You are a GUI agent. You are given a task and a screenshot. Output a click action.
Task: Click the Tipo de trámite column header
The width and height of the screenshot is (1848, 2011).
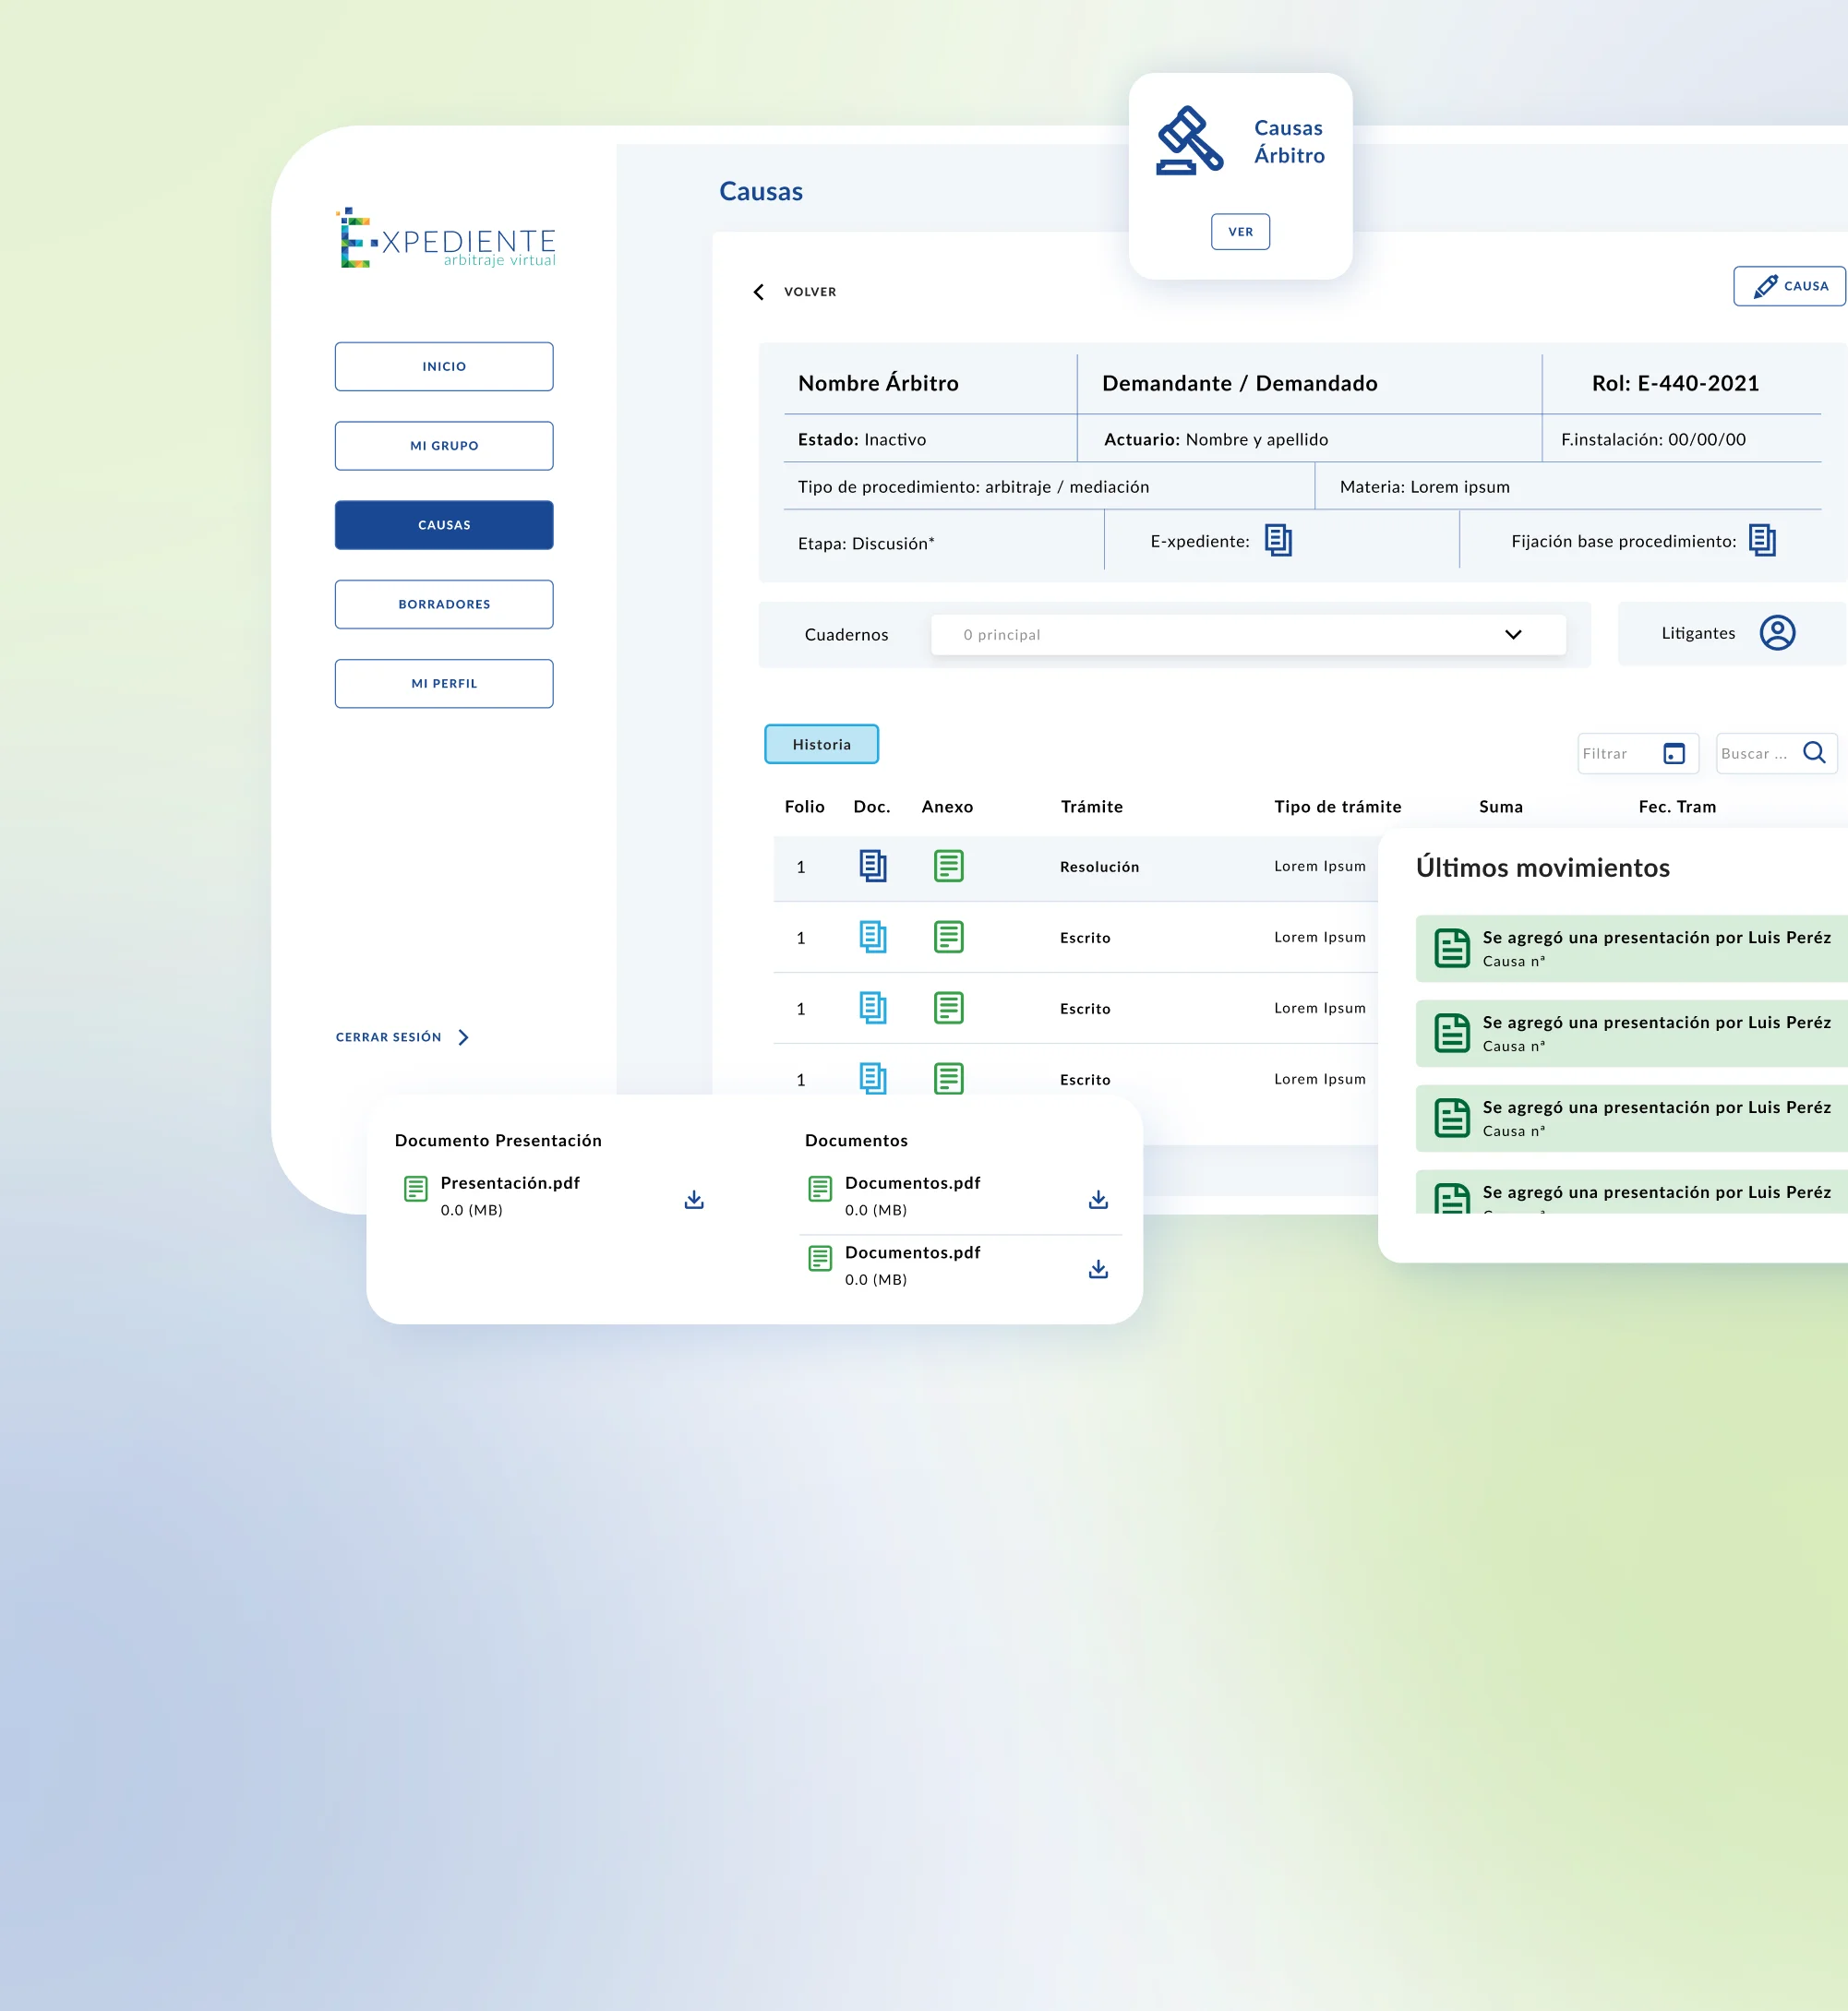[x=1338, y=806]
